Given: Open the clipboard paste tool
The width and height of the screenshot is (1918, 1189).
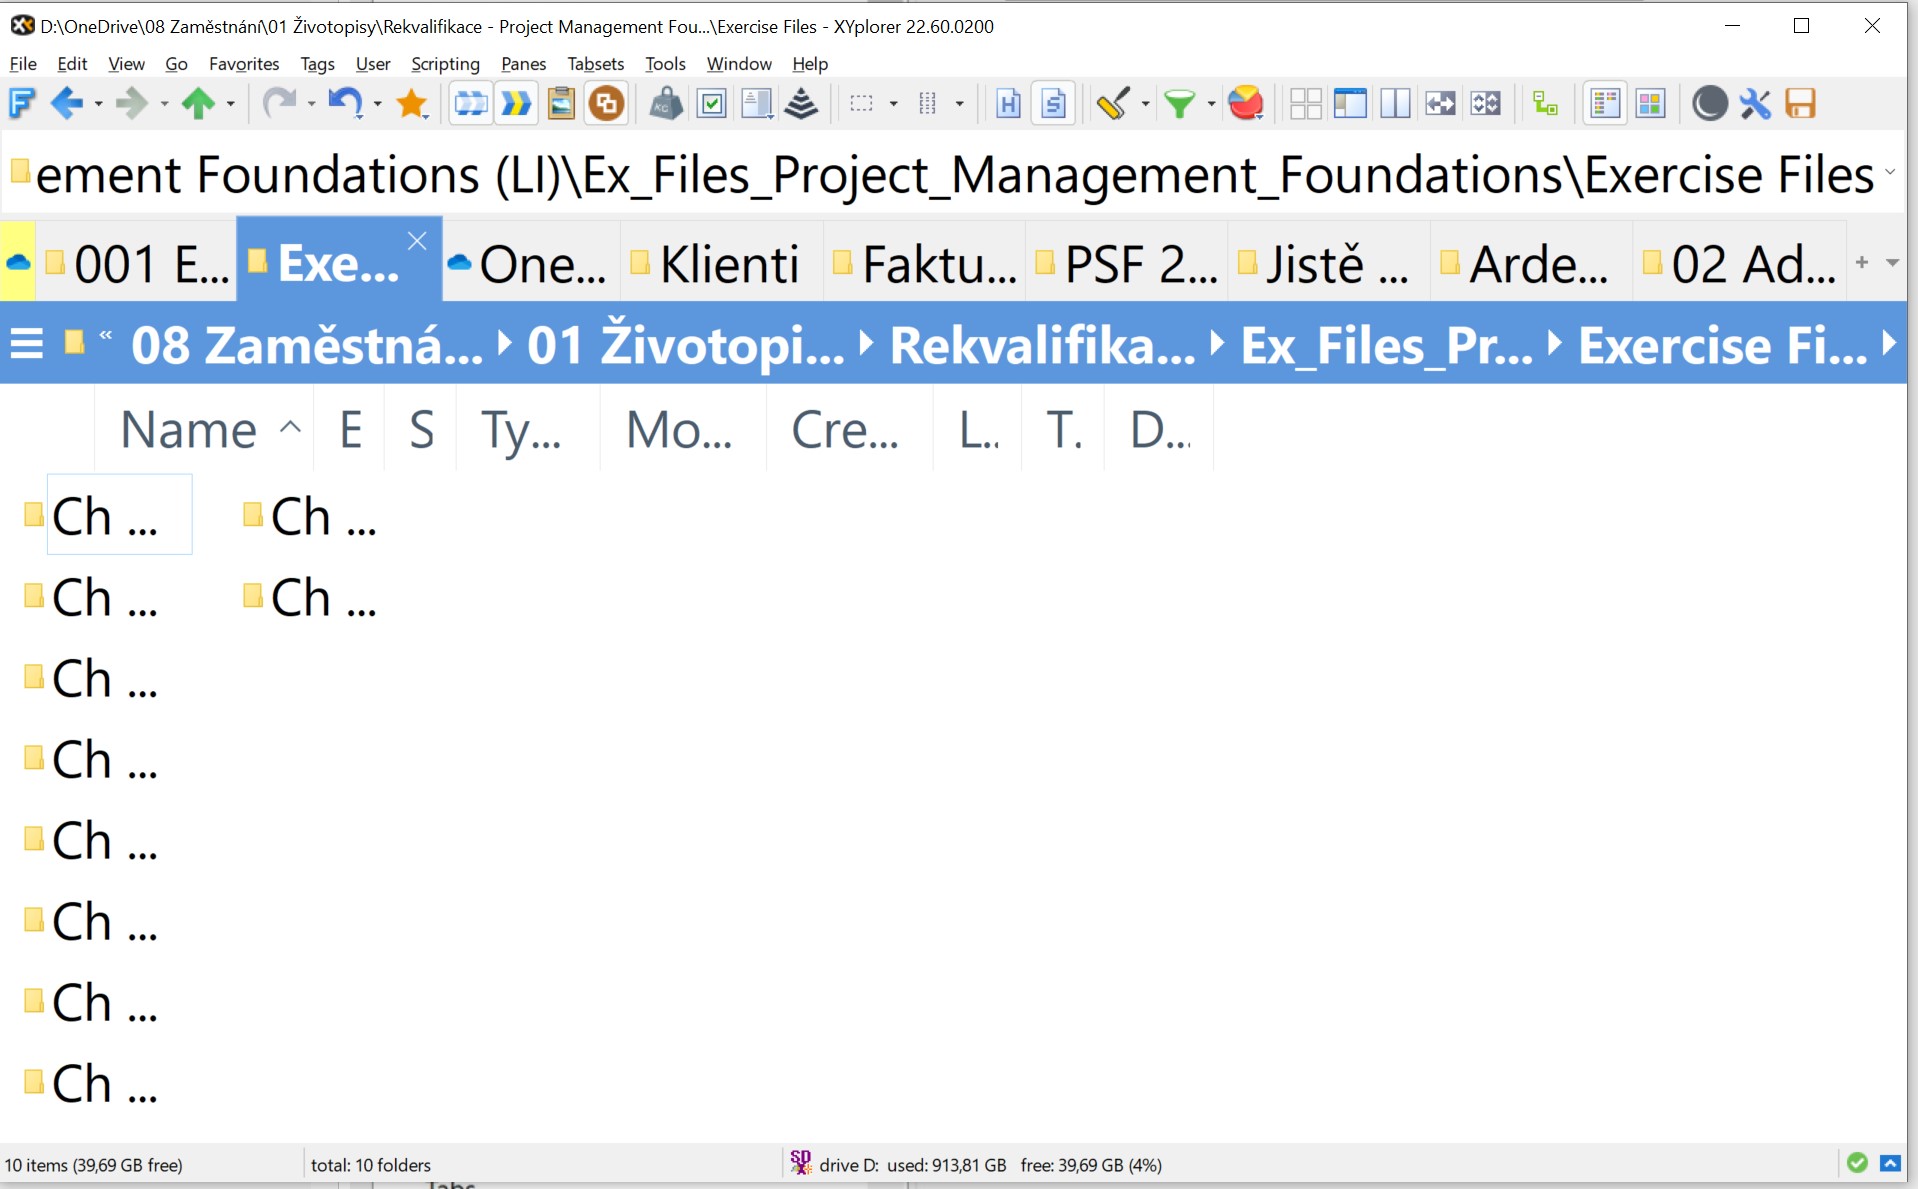Looking at the screenshot, I should point(561,103).
